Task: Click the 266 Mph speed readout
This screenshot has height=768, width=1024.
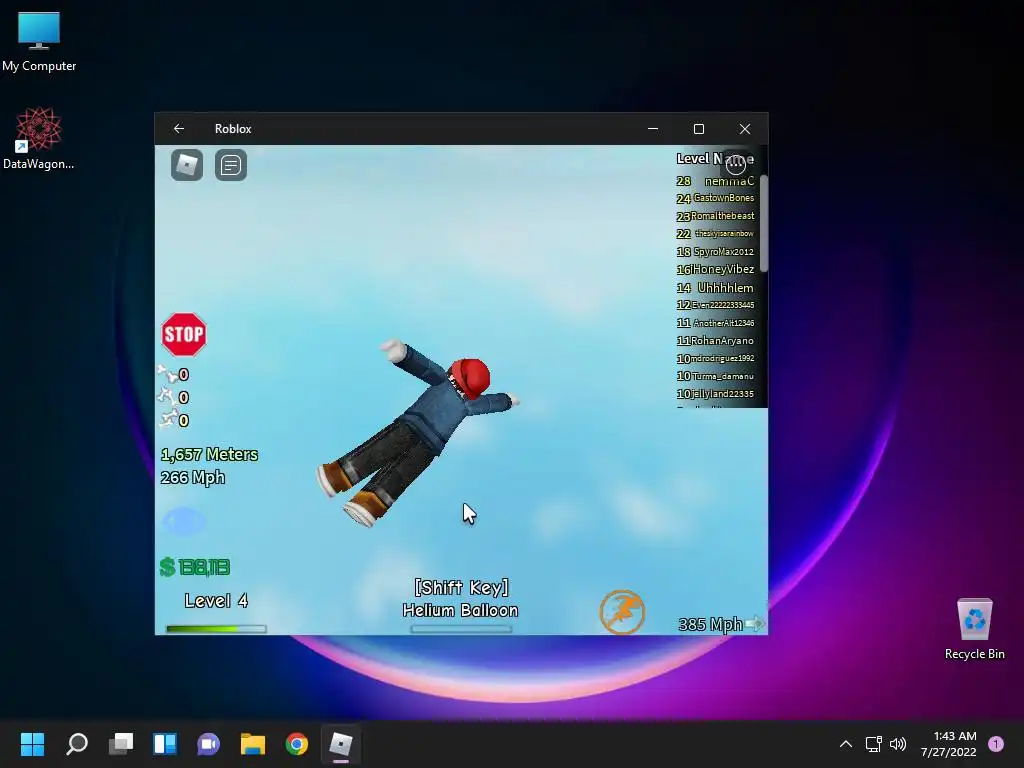Action: click(193, 477)
